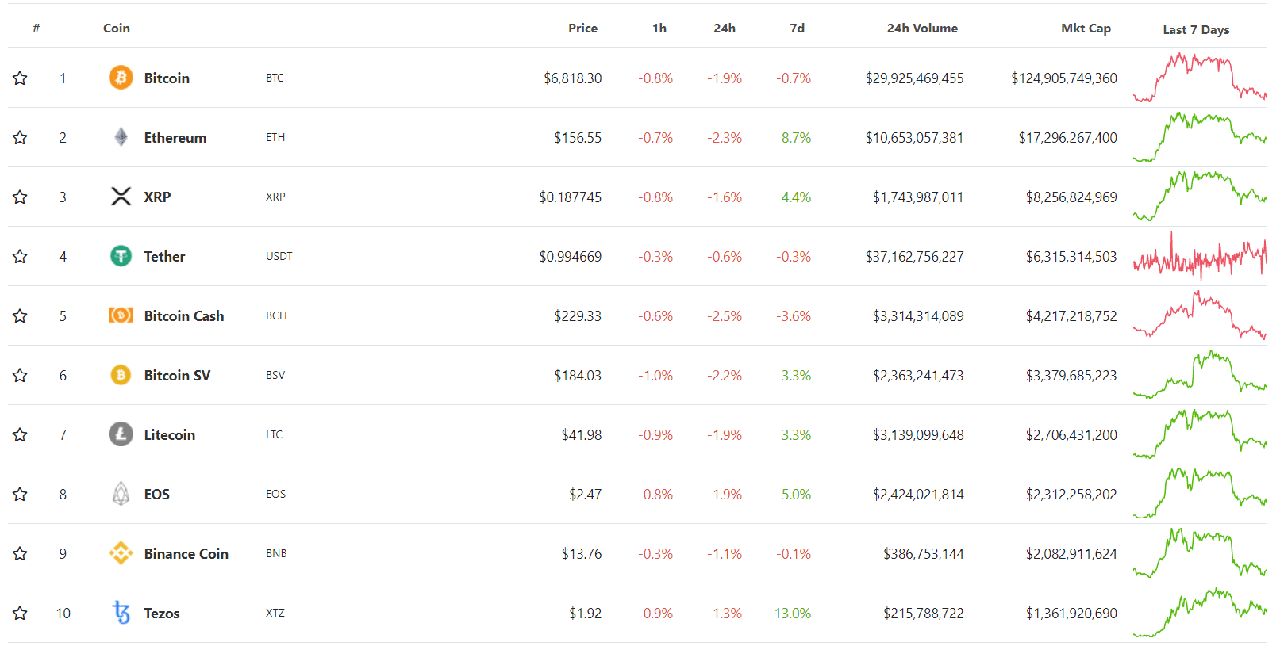
Task: Click Bitcoin SV price $184.03
Action: click(x=578, y=375)
